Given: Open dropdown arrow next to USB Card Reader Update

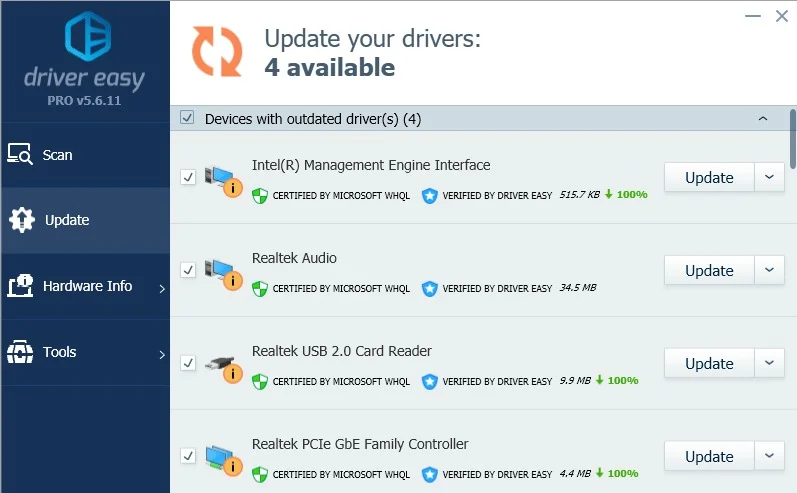Looking at the screenshot, I should (770, 363).
